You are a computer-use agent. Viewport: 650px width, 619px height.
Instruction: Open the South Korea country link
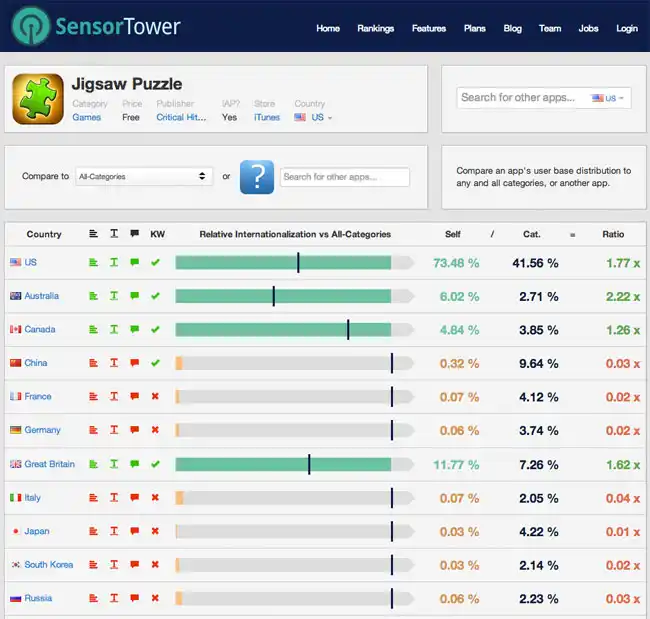tap(49, 565)
